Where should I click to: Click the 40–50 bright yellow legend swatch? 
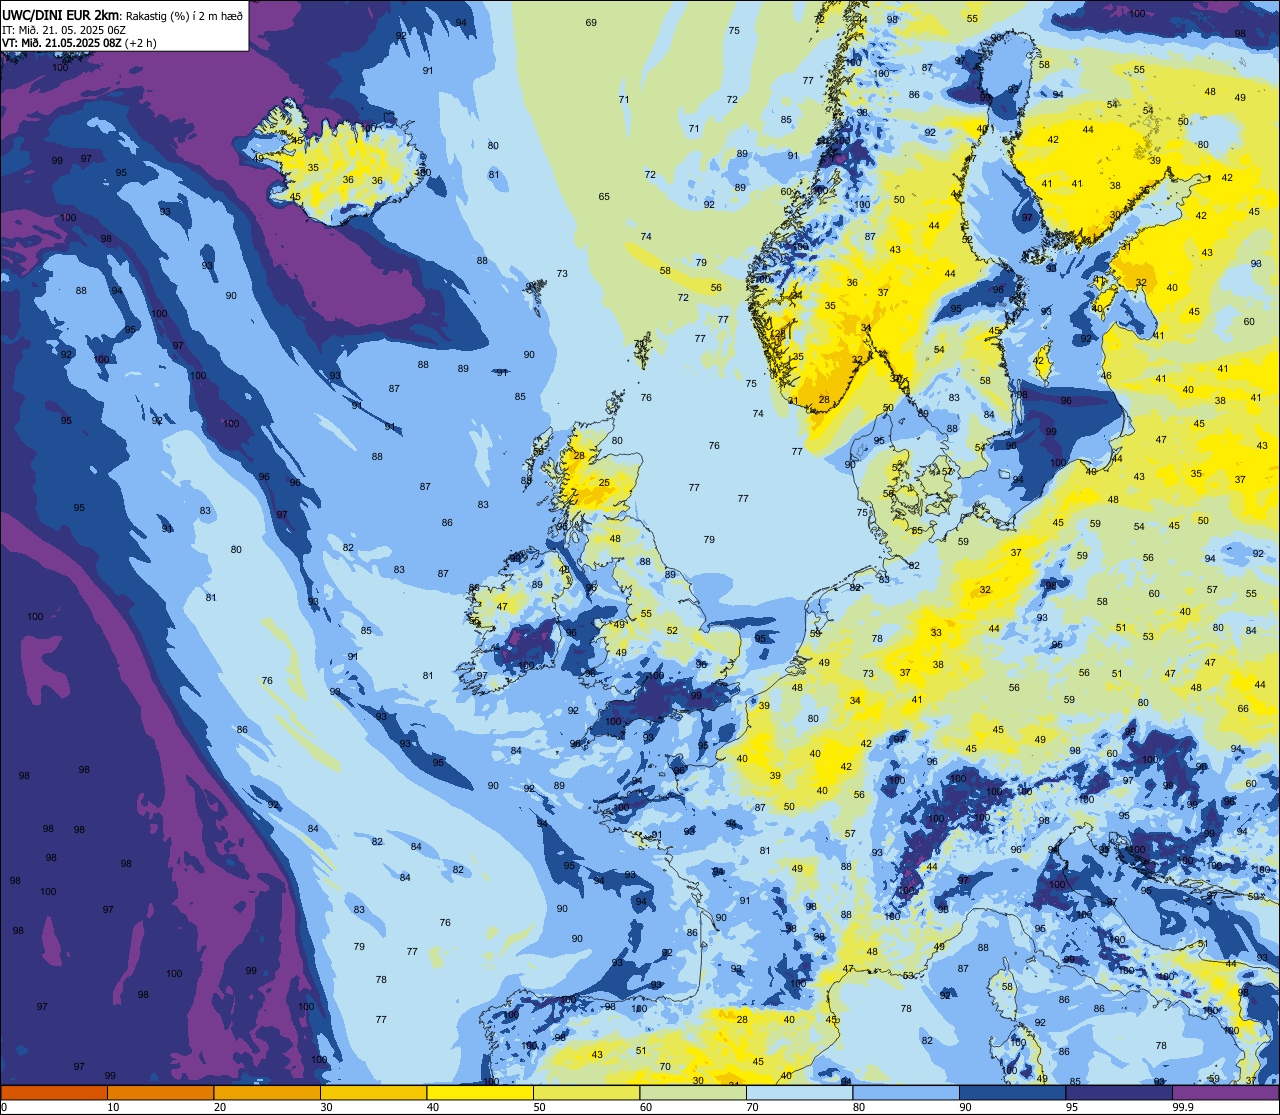(480, 1092)
